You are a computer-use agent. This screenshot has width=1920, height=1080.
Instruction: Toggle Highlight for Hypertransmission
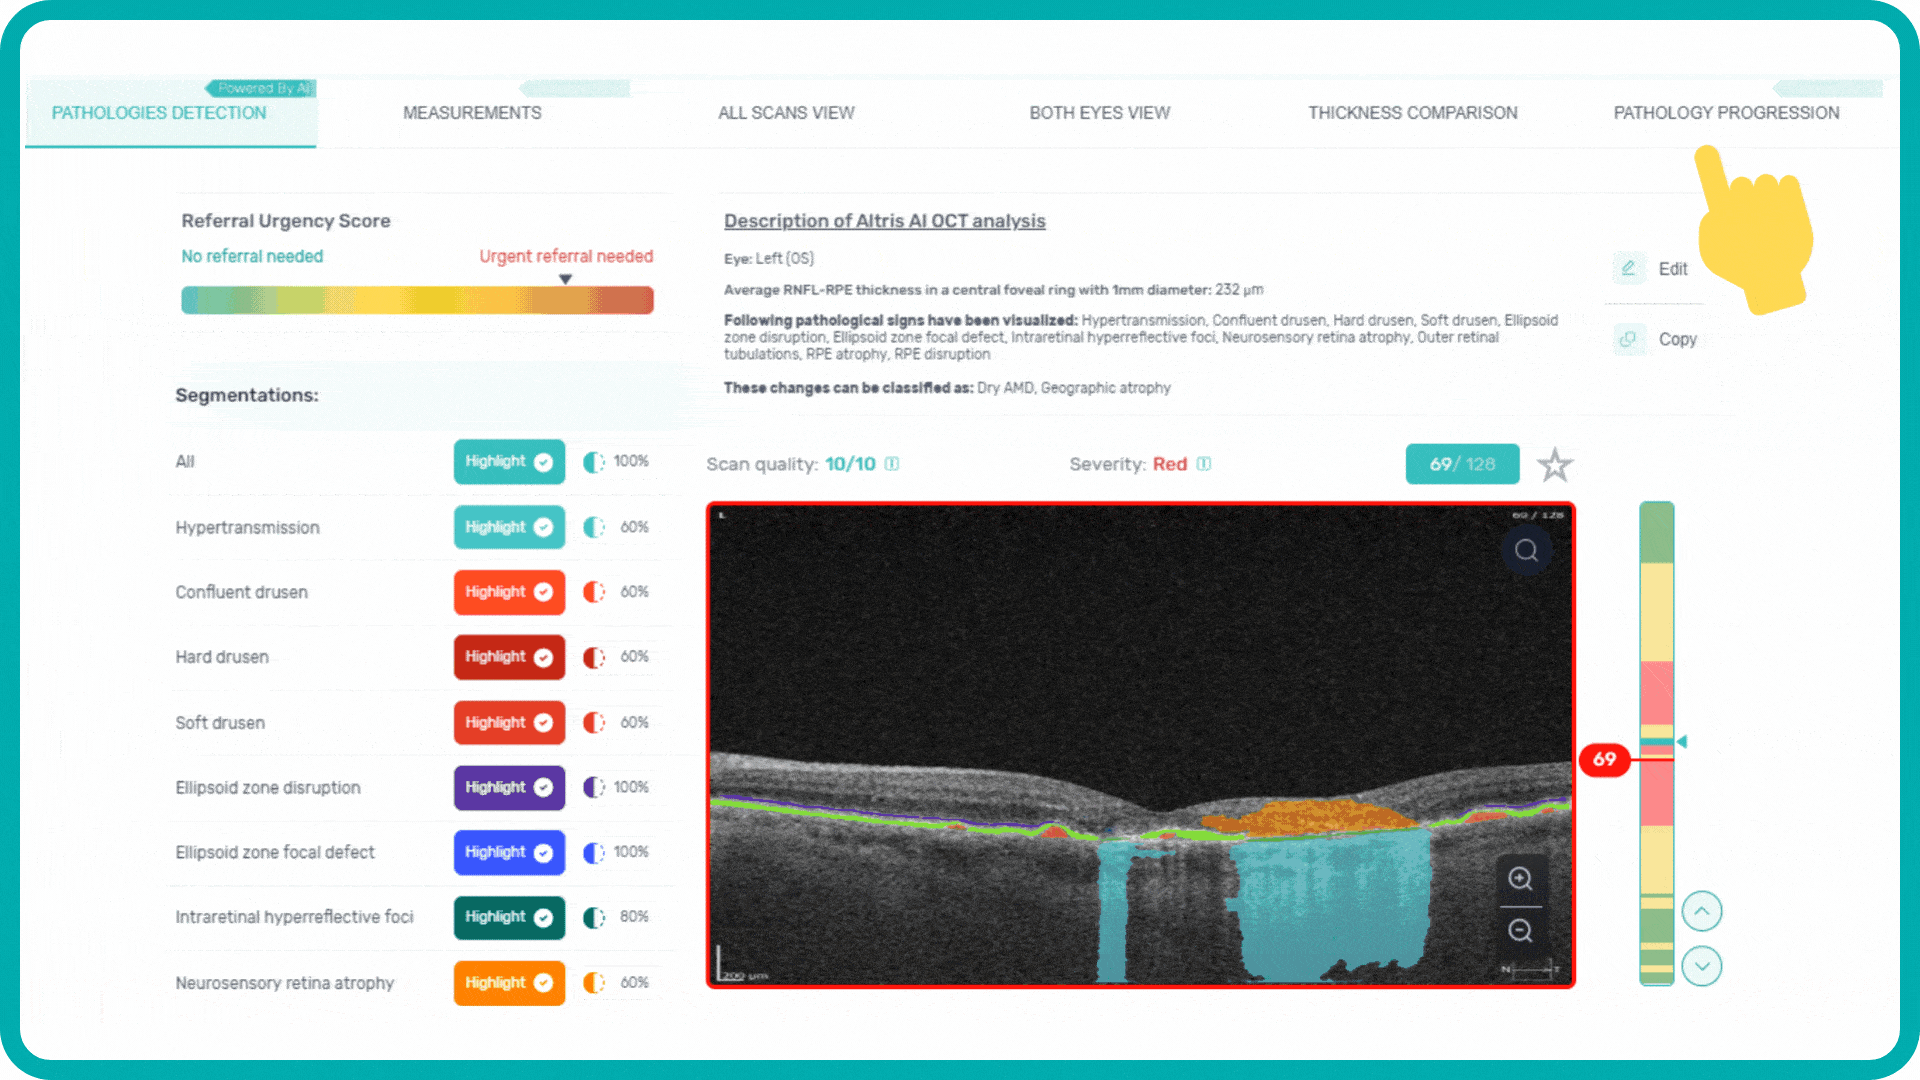[x=509, y=527]
